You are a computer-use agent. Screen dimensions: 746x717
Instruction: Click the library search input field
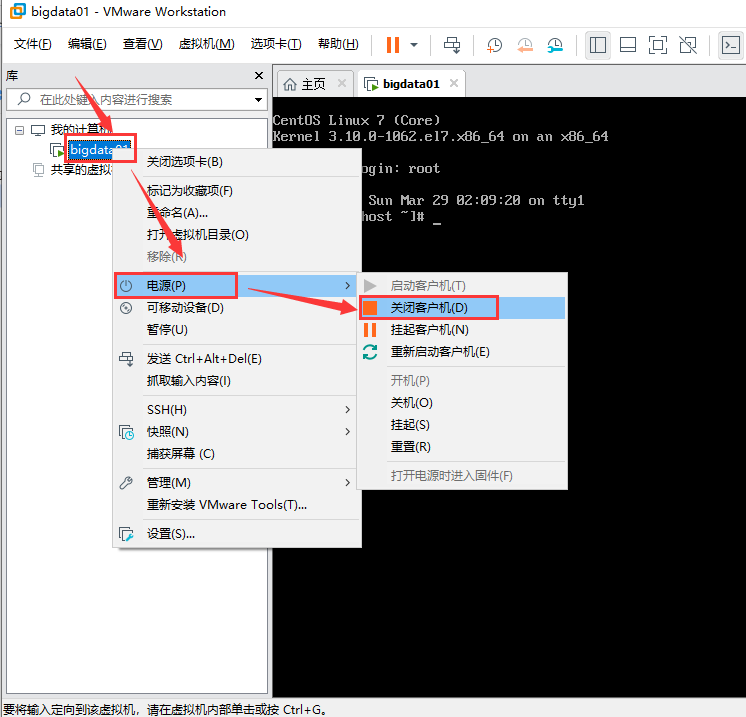point(136,99)
